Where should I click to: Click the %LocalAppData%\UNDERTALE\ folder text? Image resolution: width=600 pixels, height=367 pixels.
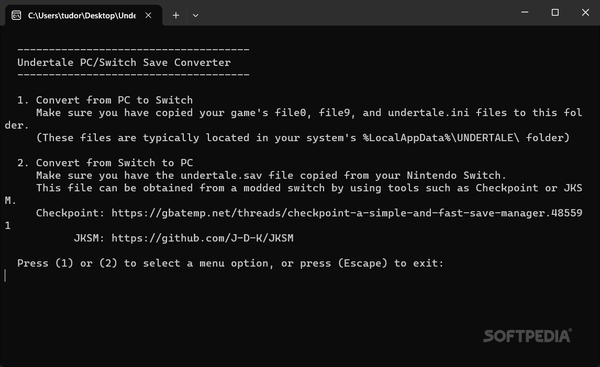441,138
